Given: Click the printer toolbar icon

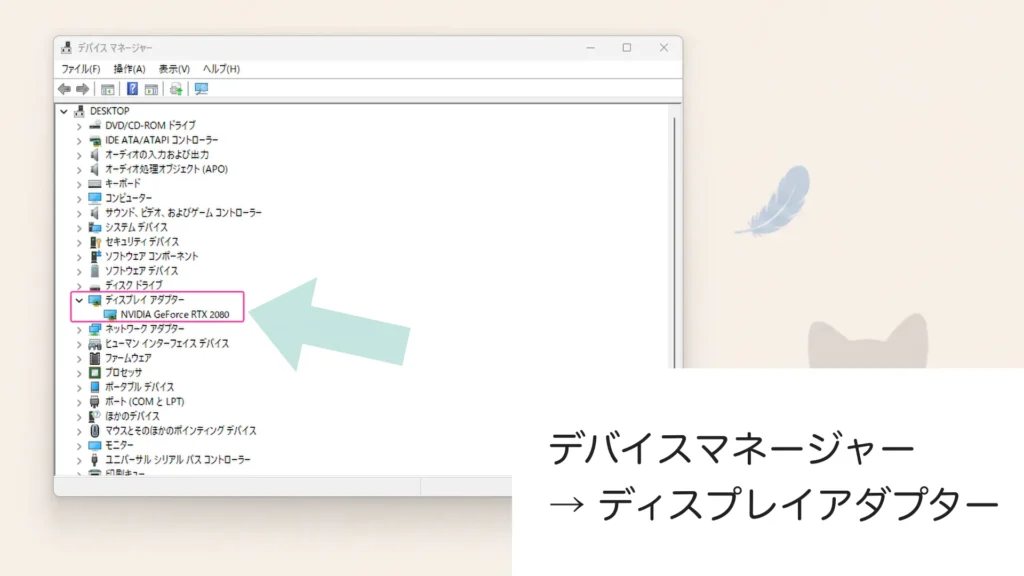Looking at the screenshot, I should click(176, 89).
